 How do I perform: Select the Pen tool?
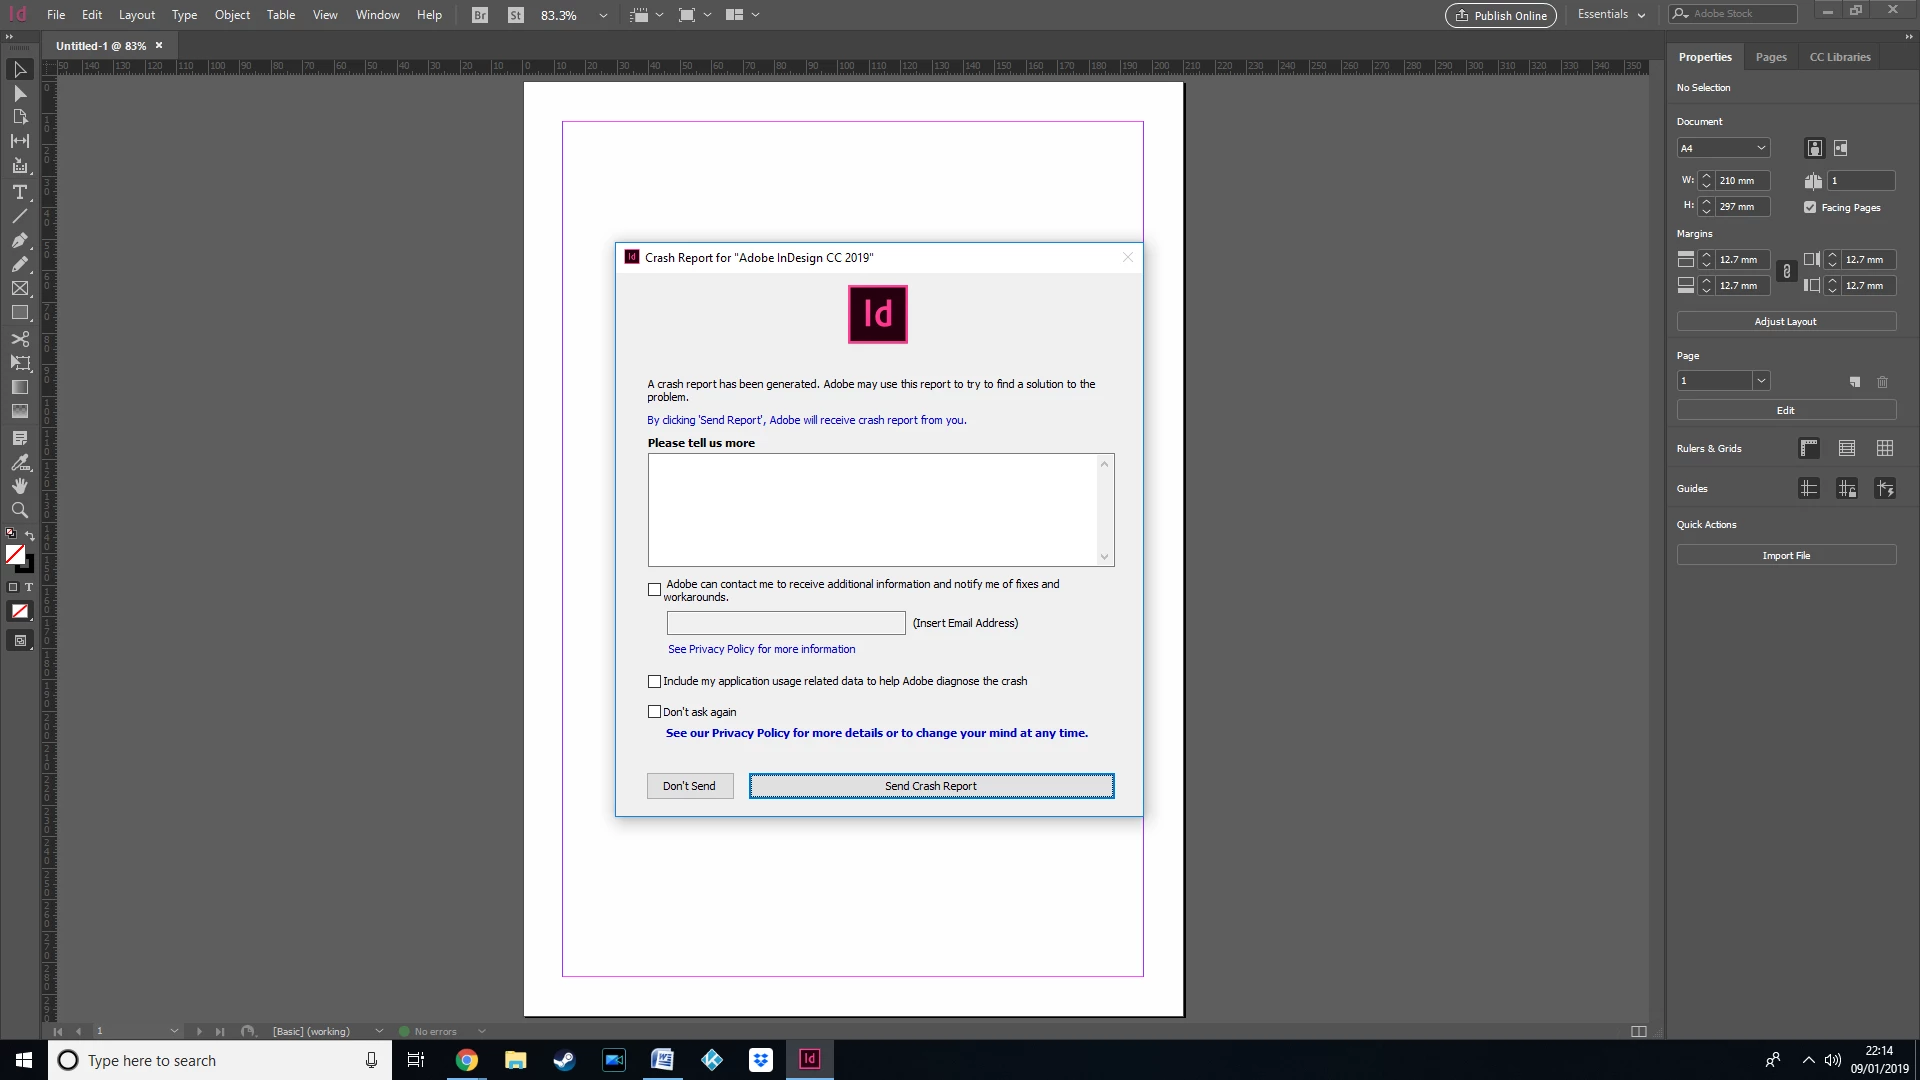19,240
